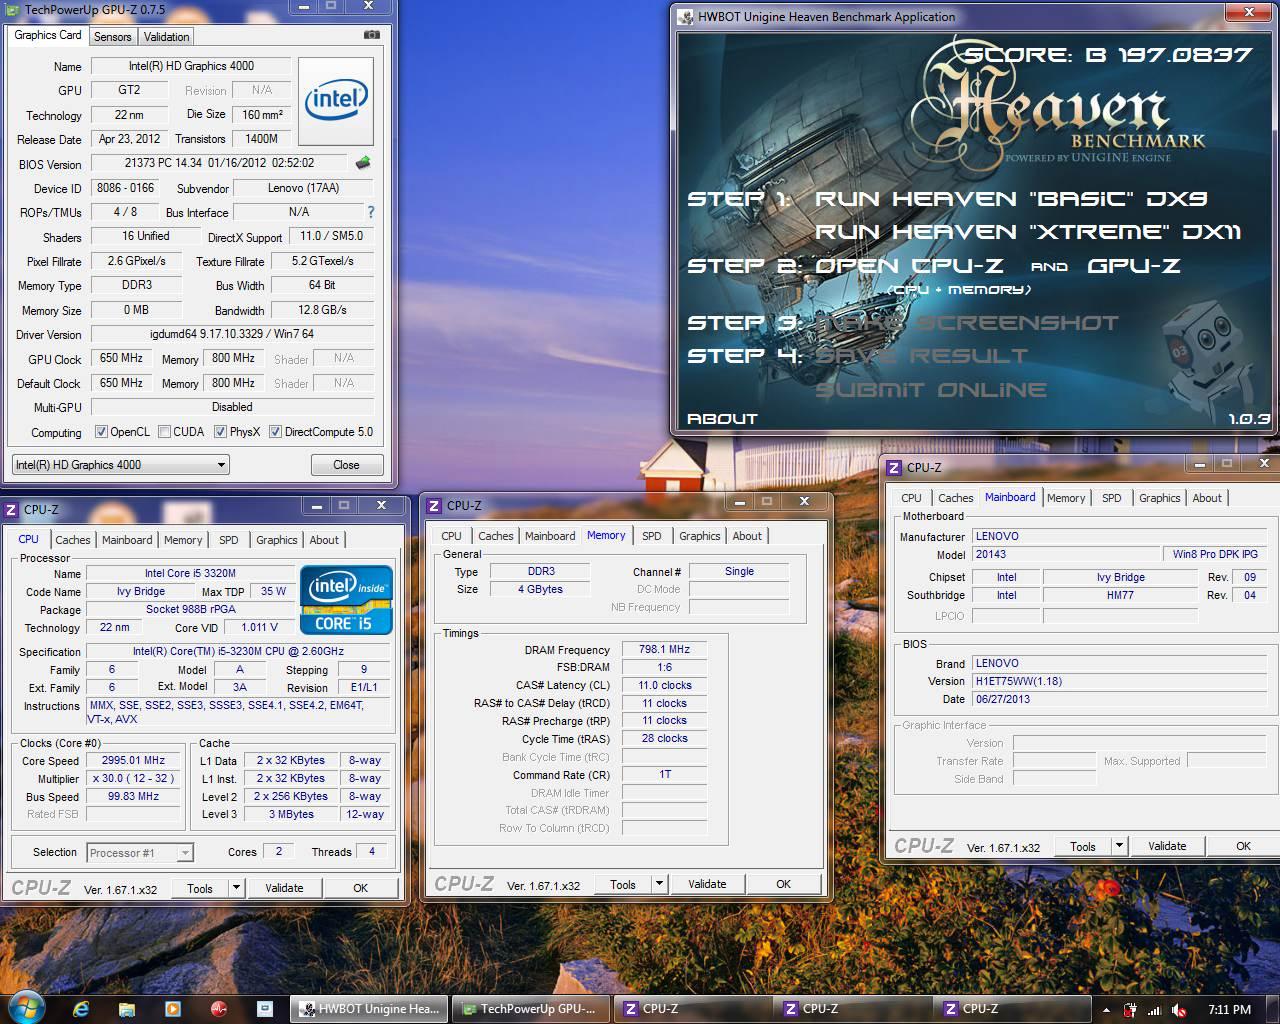Click the network signal tray icon

pos(1157,1009)
